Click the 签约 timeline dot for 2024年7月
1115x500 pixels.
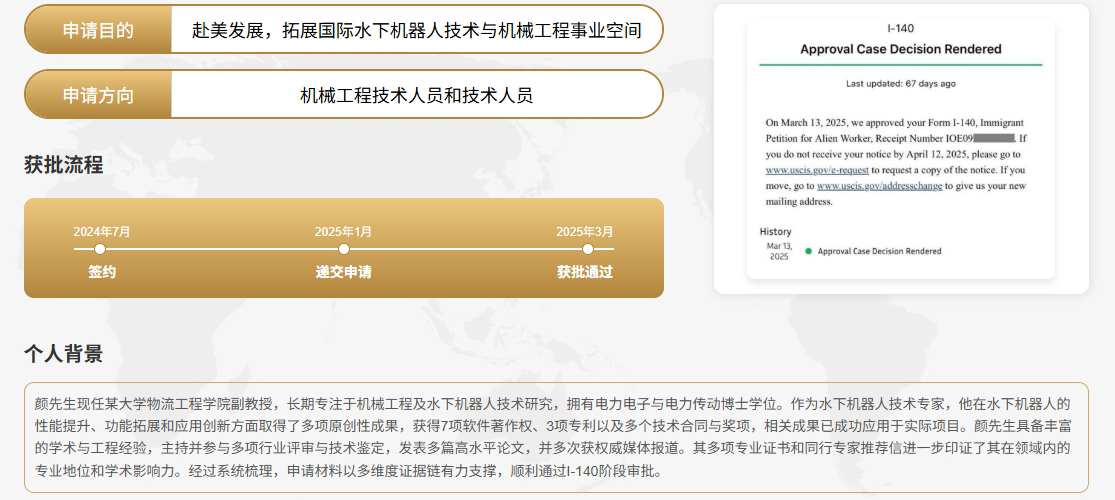click(x=100, y=249)
